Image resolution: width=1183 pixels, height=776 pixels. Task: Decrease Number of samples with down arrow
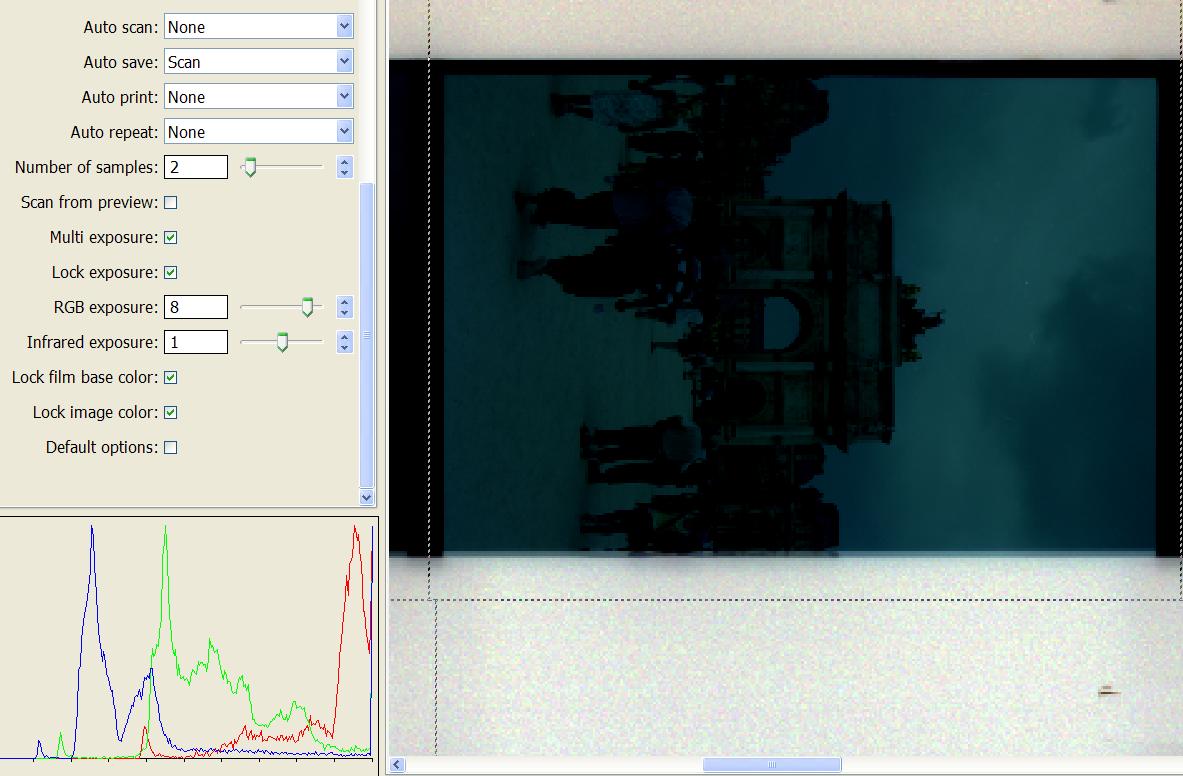[345, 173]
